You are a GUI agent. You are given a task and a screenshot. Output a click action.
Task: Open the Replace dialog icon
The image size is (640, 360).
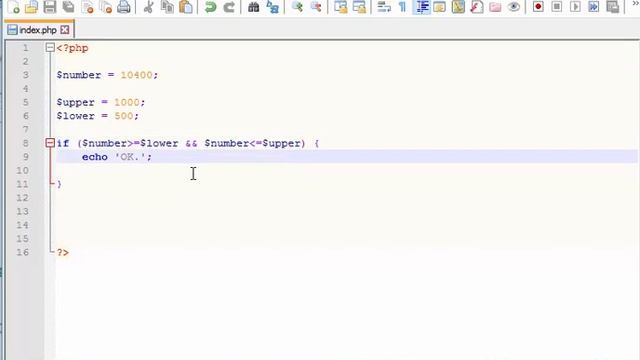272,7
